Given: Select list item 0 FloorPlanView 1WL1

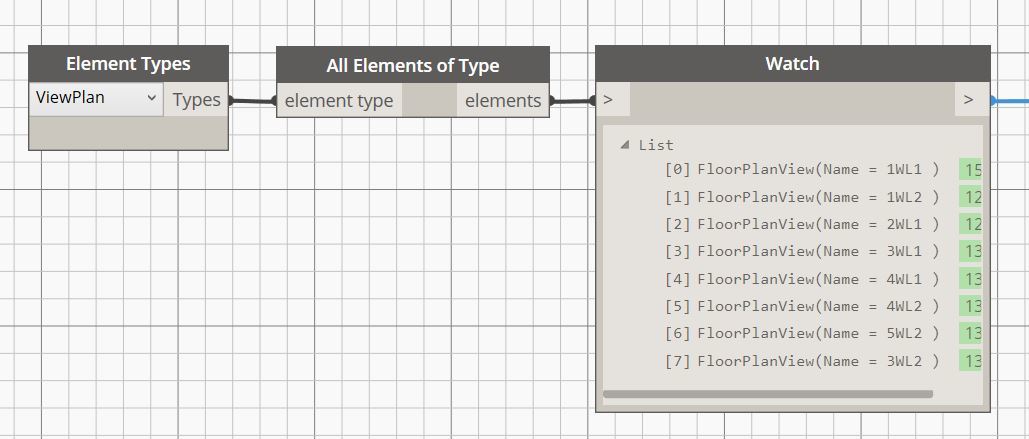Looking at the screenshot, I should [x=804, y=170].
